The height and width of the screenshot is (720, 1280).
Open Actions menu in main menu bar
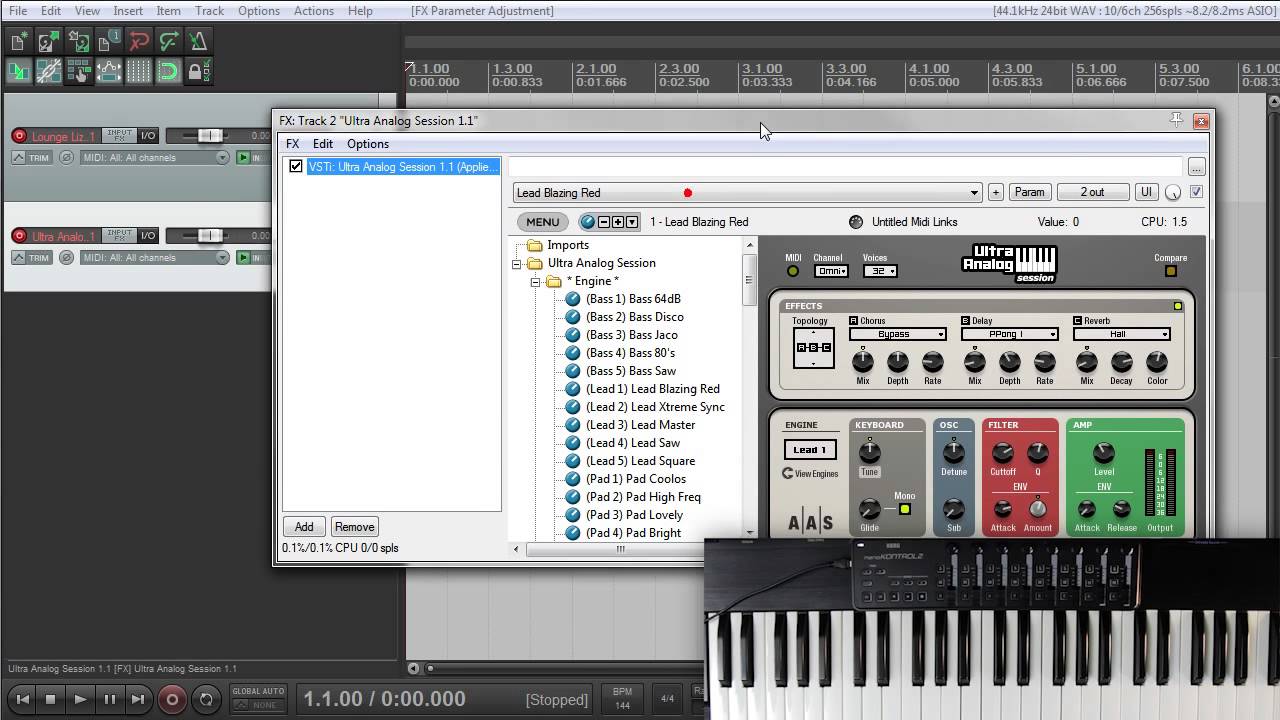[314, 11]
